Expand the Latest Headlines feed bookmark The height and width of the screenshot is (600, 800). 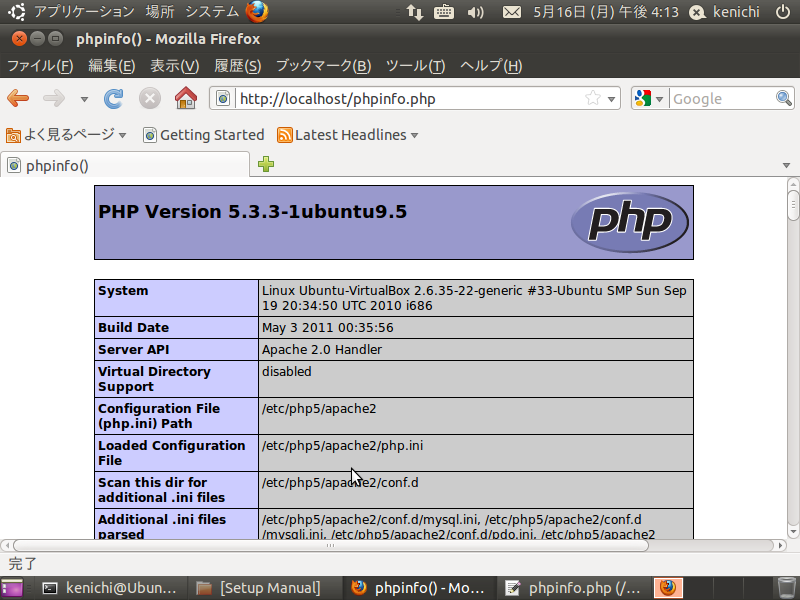pyautogui.click(x=347, y=135)
